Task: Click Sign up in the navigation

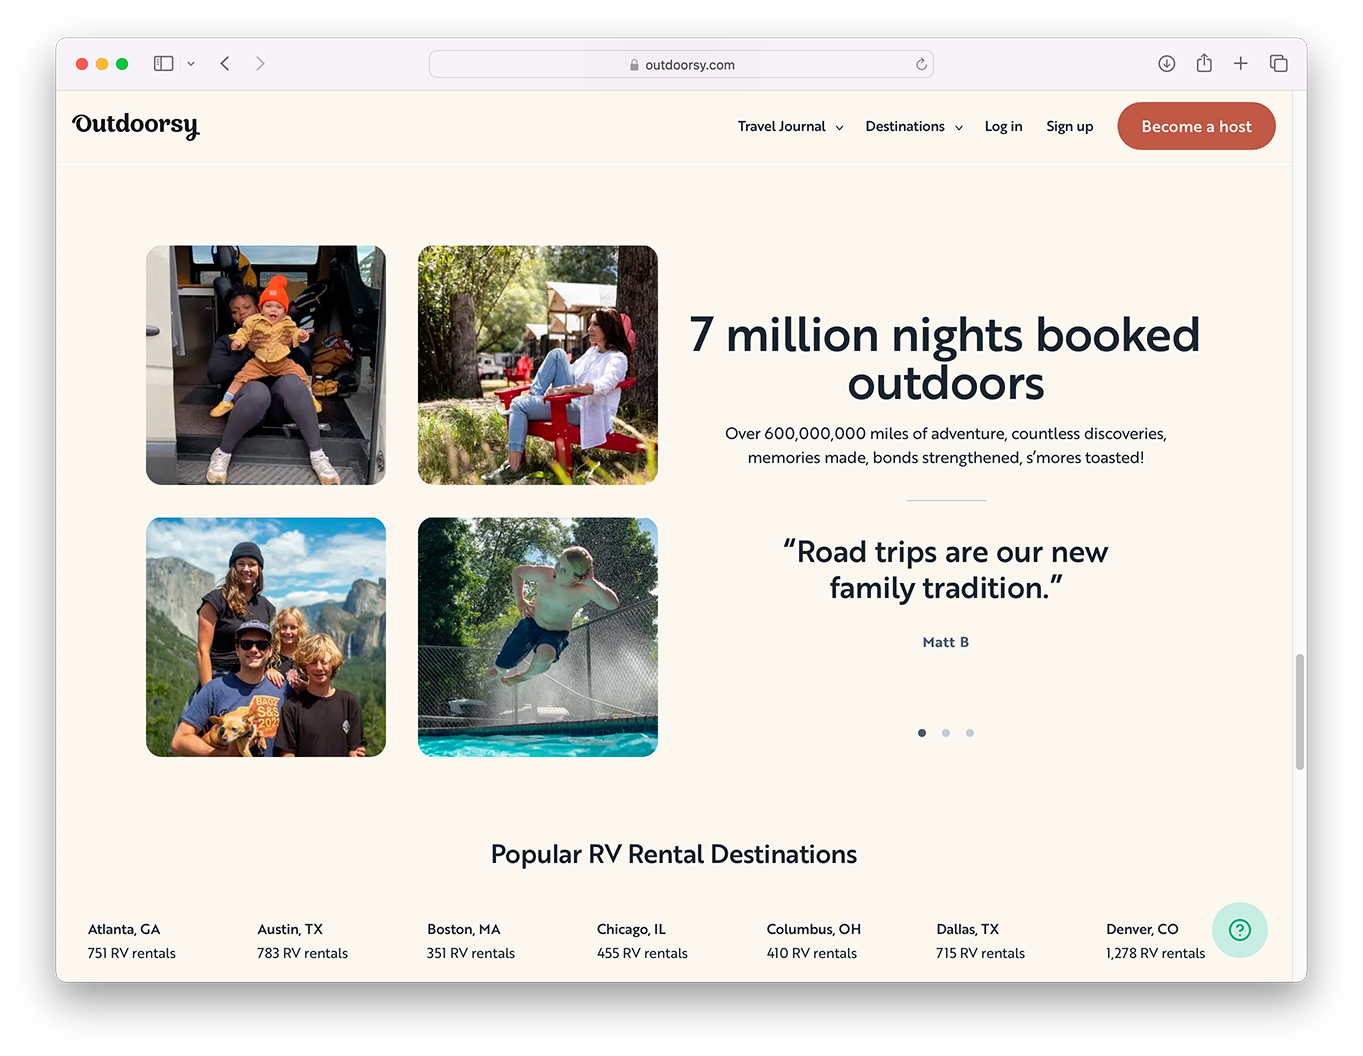Action: coord(1069,127)
